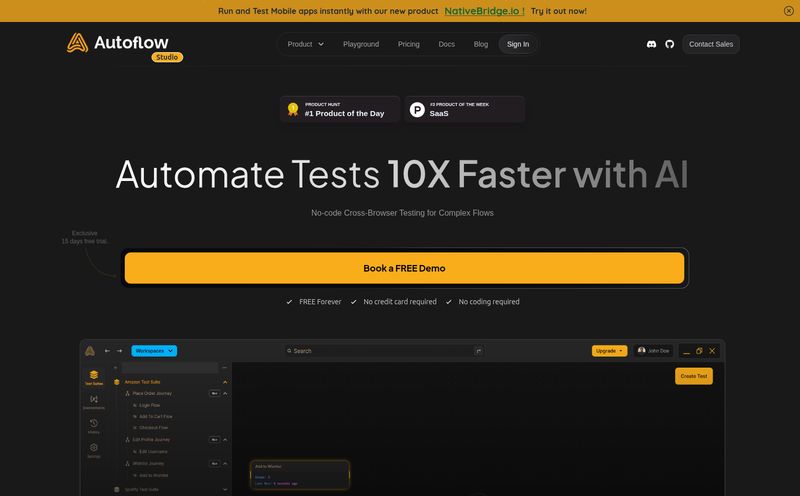Collapse the Edit Profile Journey chevron
800x496 pixels.
point(225,439)
